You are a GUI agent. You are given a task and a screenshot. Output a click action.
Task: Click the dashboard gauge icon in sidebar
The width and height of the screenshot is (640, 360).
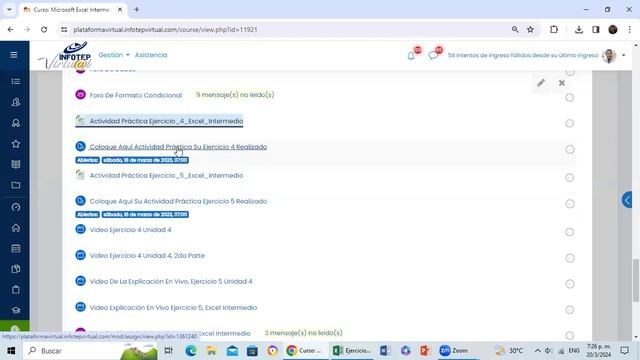(16, 207)
